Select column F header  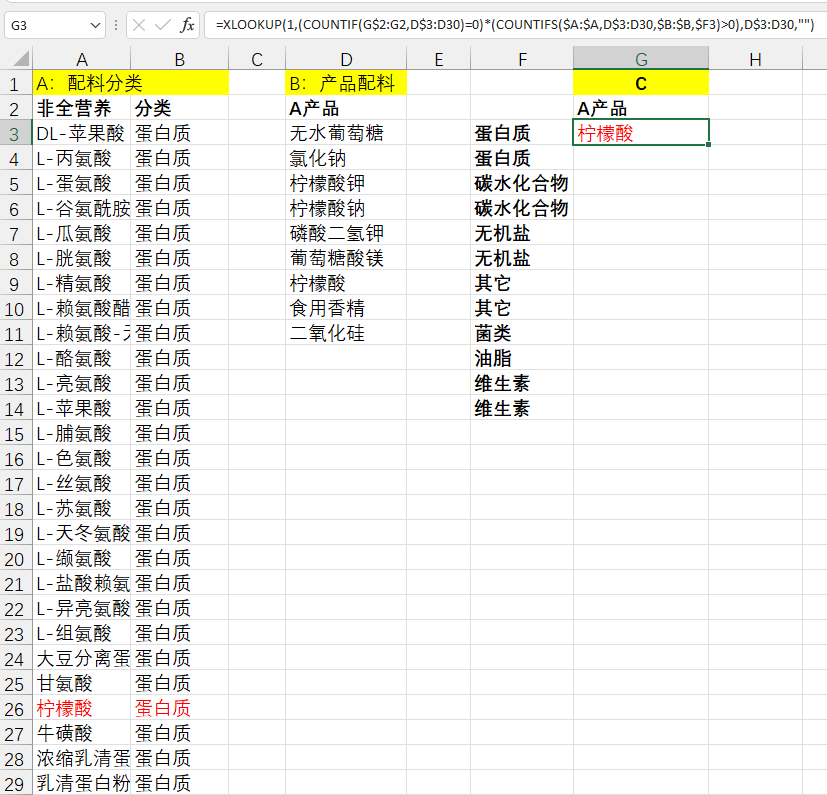click(x=522, y=59)
